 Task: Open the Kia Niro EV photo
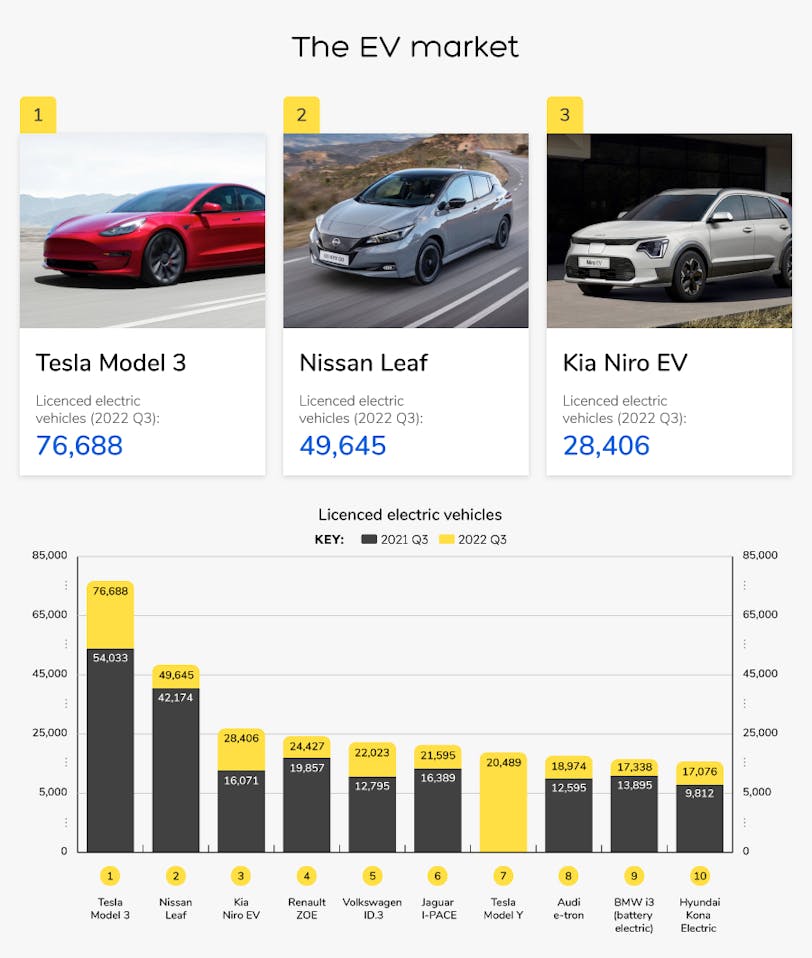click(669, 231)
